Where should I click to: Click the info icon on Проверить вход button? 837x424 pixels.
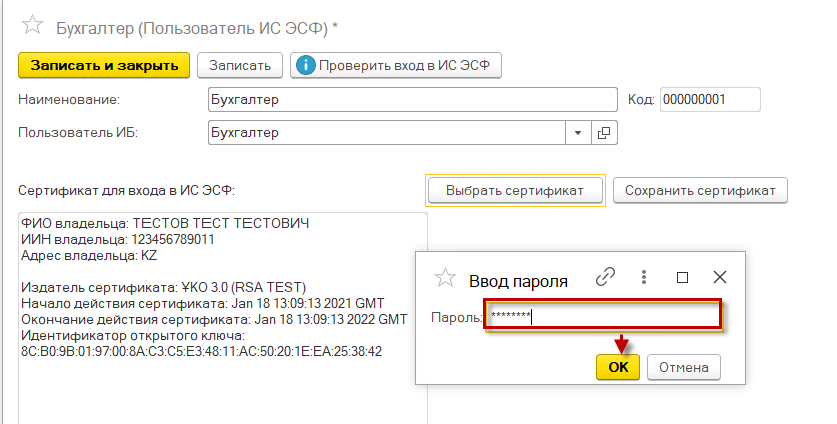tap(305, 65)
